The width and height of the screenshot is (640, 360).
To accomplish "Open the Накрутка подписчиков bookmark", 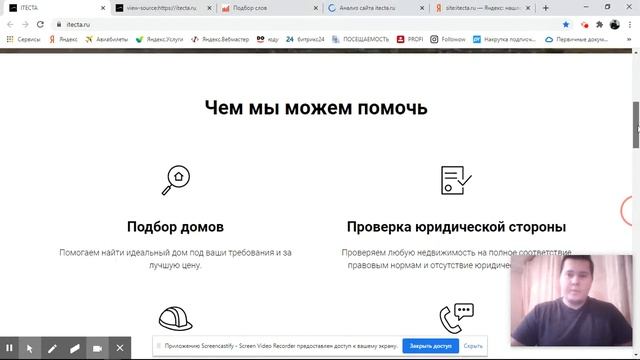I will tap(504, 39).
